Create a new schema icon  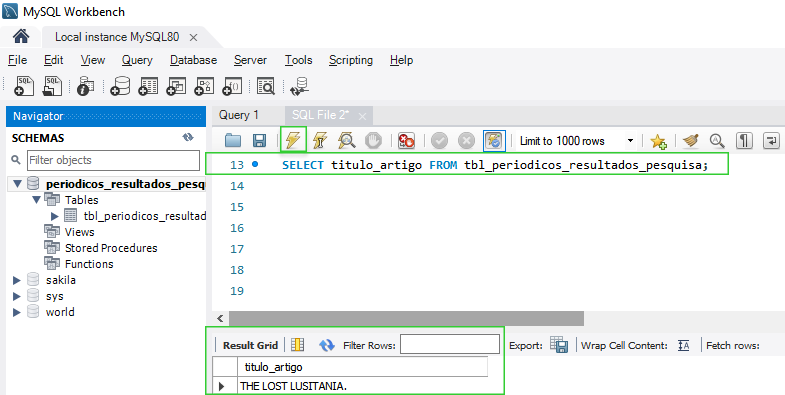point(120,86)
